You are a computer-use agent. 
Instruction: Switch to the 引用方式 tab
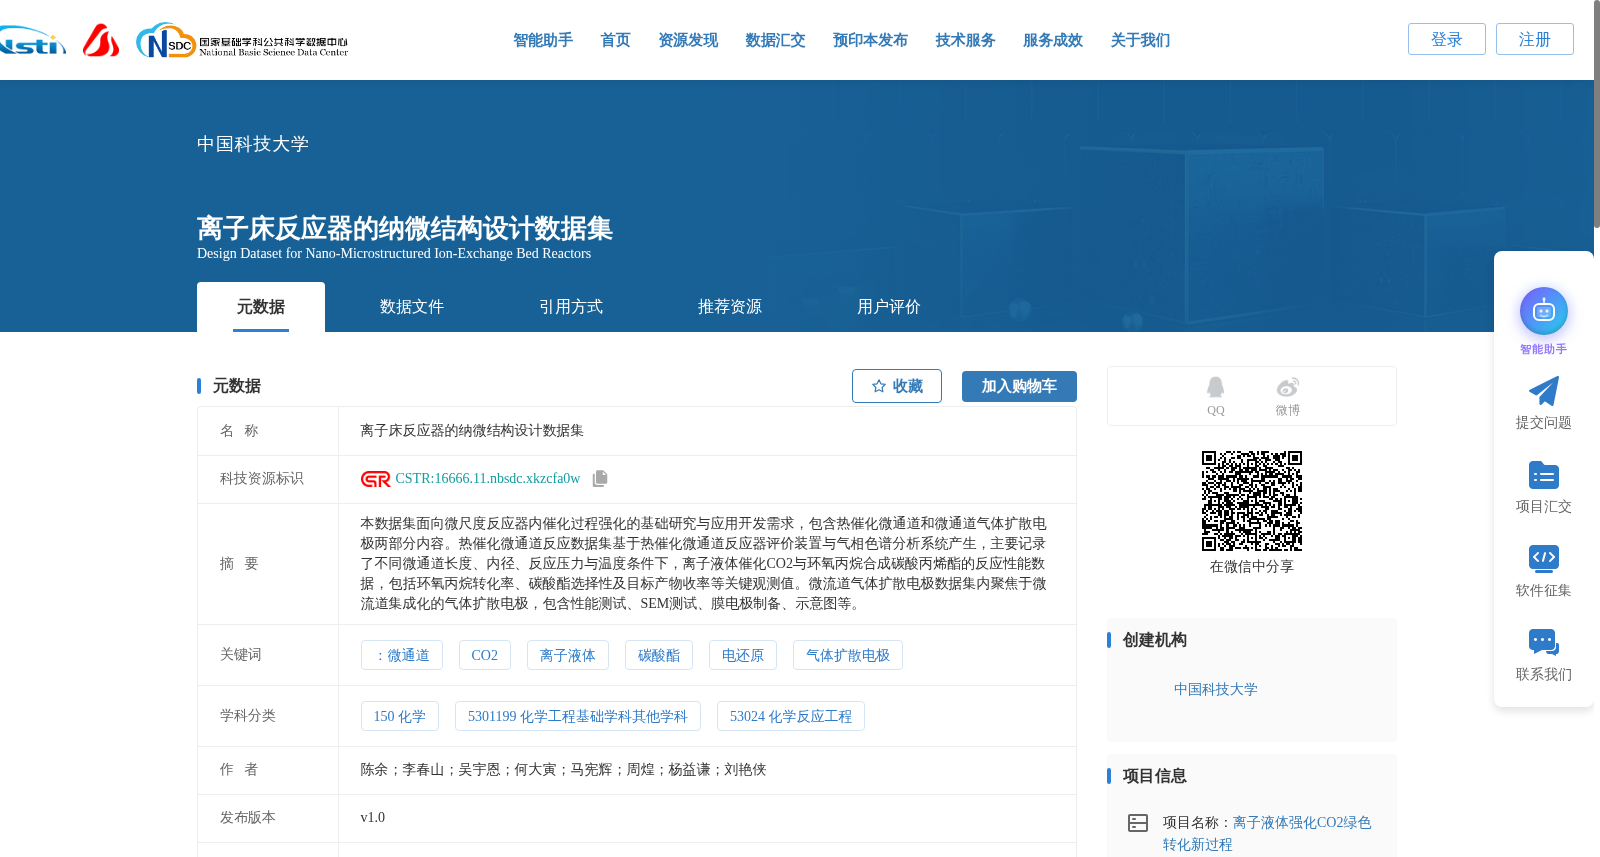pyautogui.click(x=571, y=307)
